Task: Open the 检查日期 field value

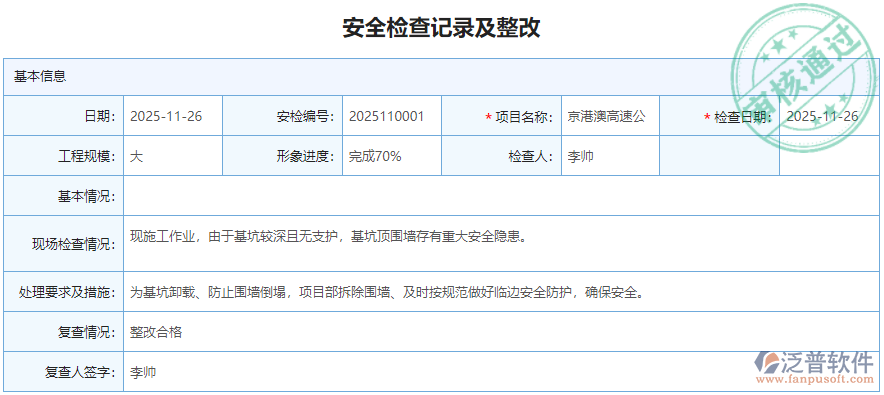Action: [829, 116]
